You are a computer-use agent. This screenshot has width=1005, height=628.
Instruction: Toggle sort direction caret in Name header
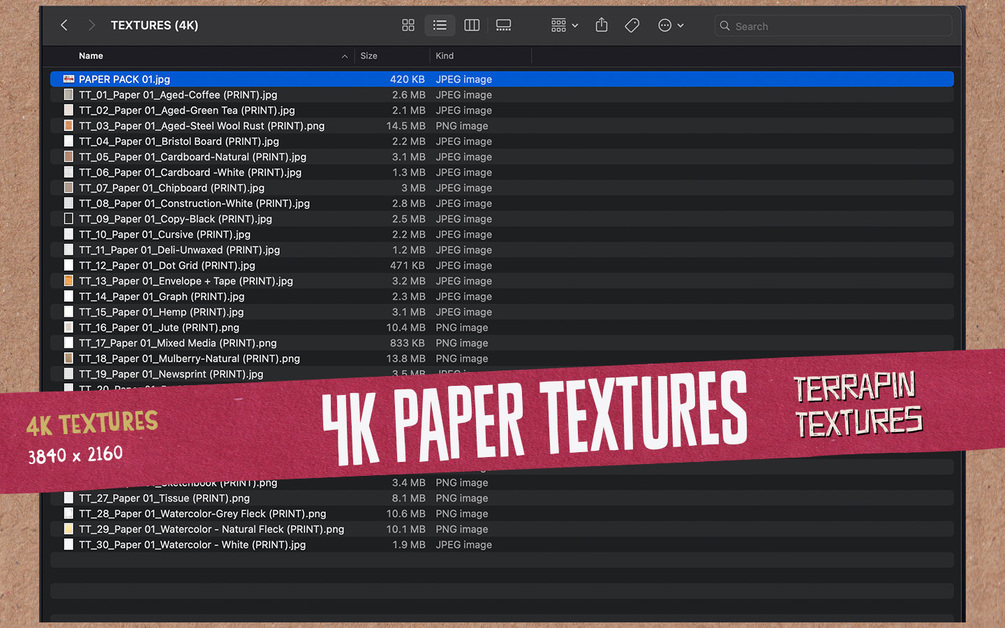point(345,56)
